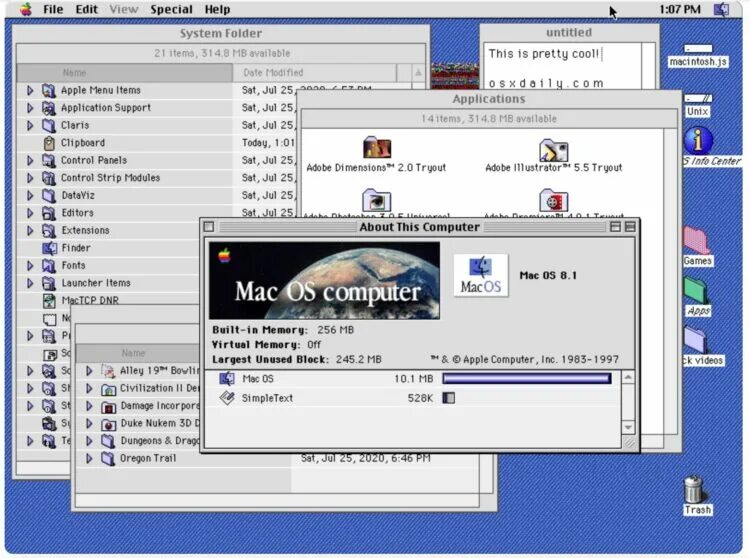Expand the Extensions folder

(30, 230)
